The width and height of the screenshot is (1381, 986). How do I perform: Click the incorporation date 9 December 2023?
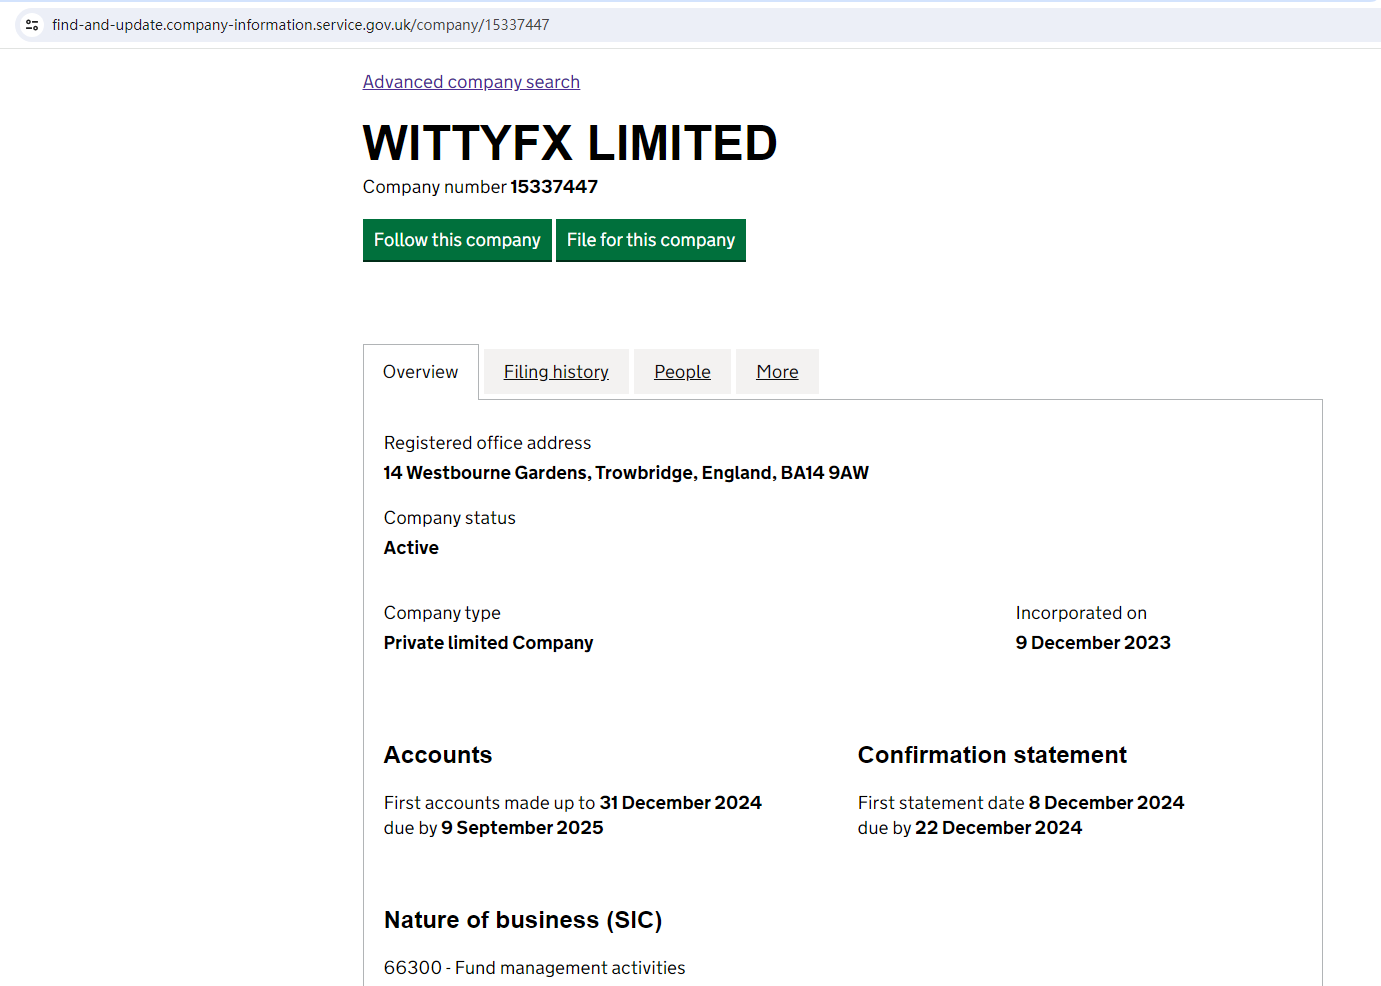(1093, 643)
